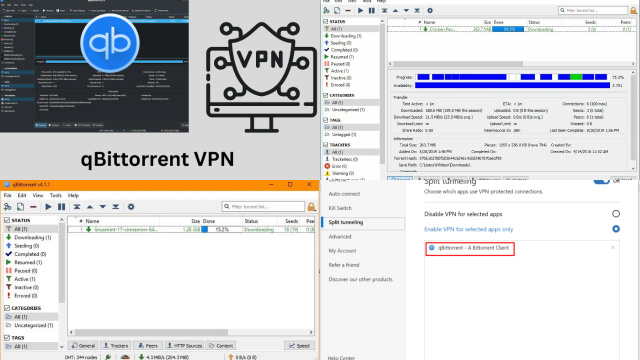Click Add torrent link icon in v4.1.1 window
The height and width of the screenshot is (360, 640).
pos(7,207)
